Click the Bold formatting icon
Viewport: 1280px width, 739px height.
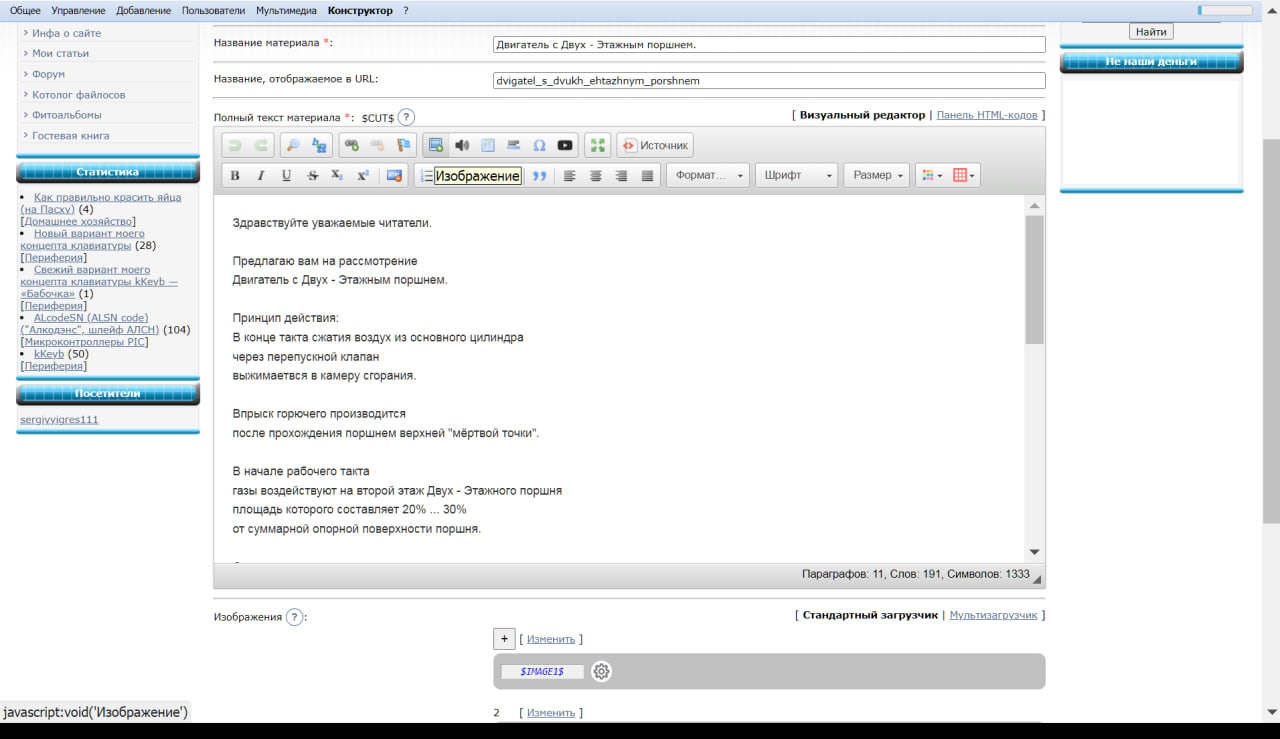pos(235,176)
